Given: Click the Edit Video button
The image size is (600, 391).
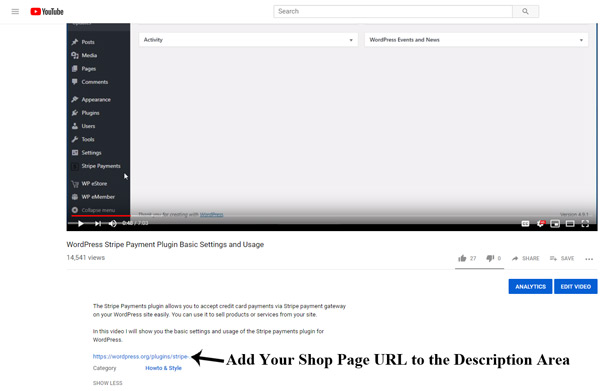Looking at the screenshot, I should 576,287.
